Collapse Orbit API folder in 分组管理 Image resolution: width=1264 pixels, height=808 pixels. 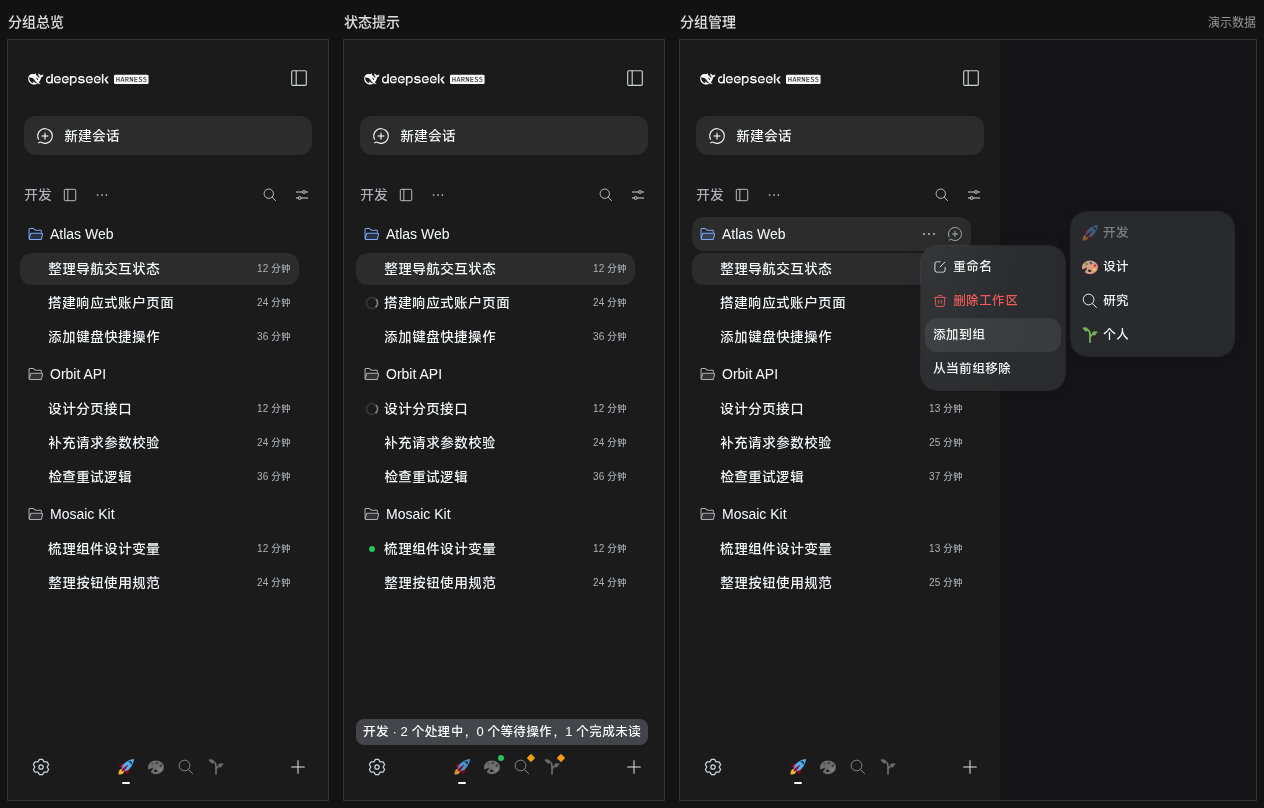point(708,374)
